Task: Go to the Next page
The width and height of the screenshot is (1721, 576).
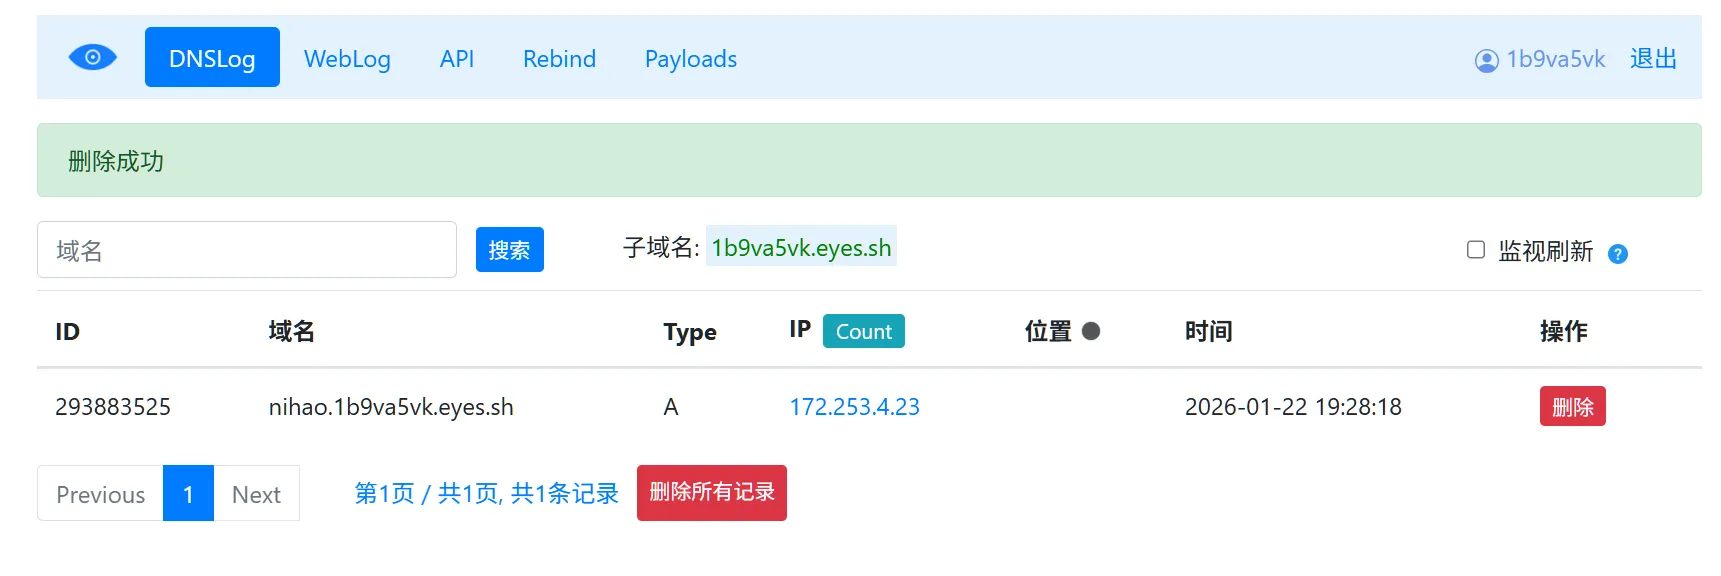Action: [256, 494]
